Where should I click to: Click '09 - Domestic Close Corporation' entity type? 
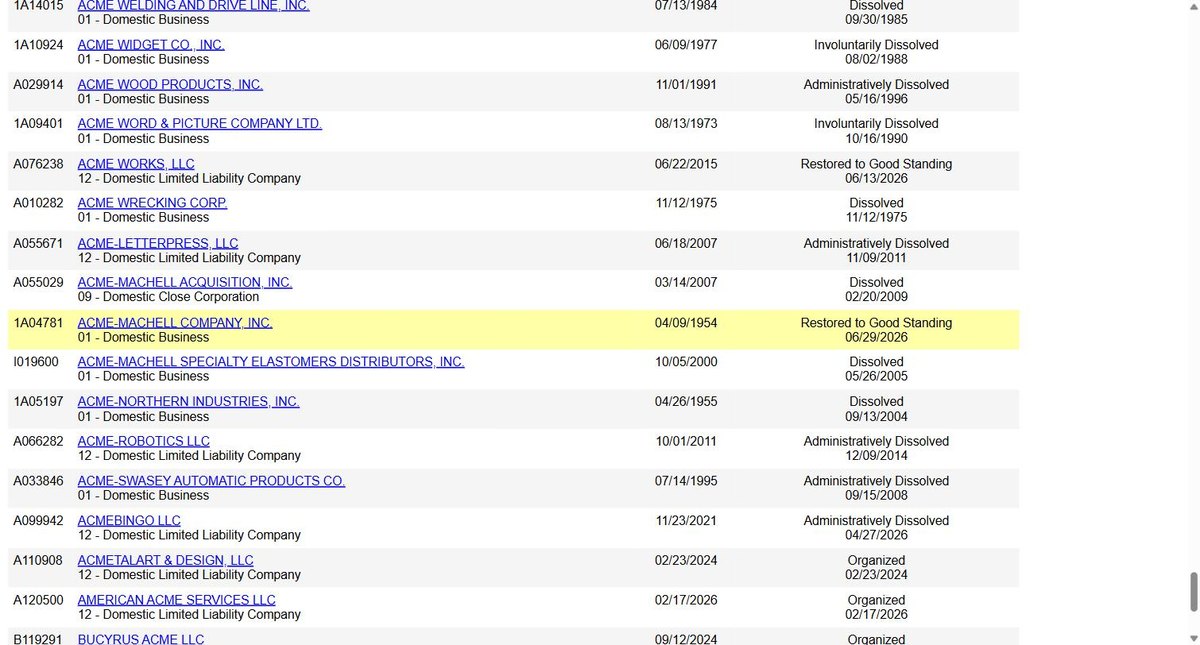pos(168,297)
